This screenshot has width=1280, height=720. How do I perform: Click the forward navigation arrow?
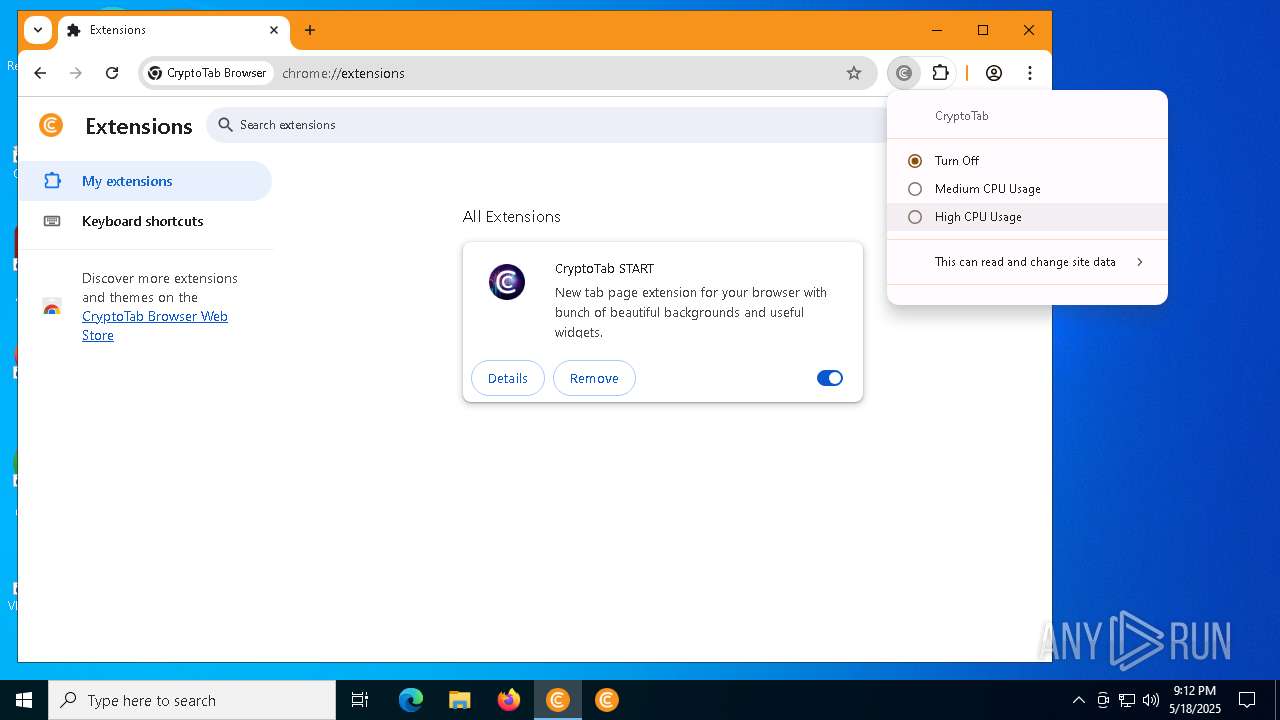click(76, 73)
